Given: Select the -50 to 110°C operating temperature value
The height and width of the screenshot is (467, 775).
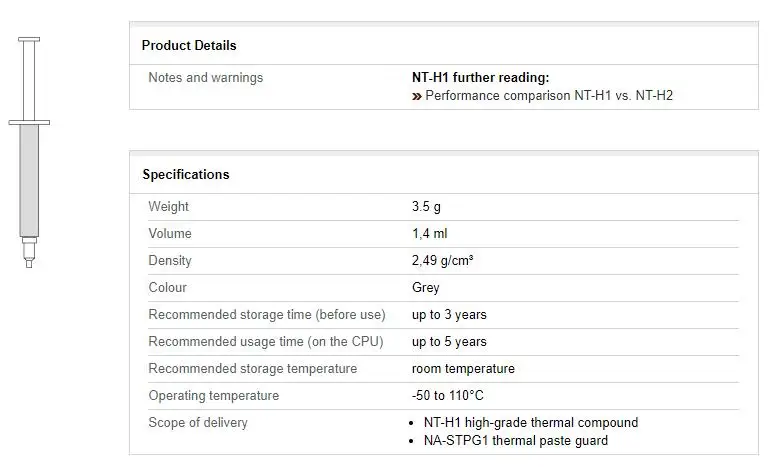Looking at the screenshot, I should (x=448, y=396).
